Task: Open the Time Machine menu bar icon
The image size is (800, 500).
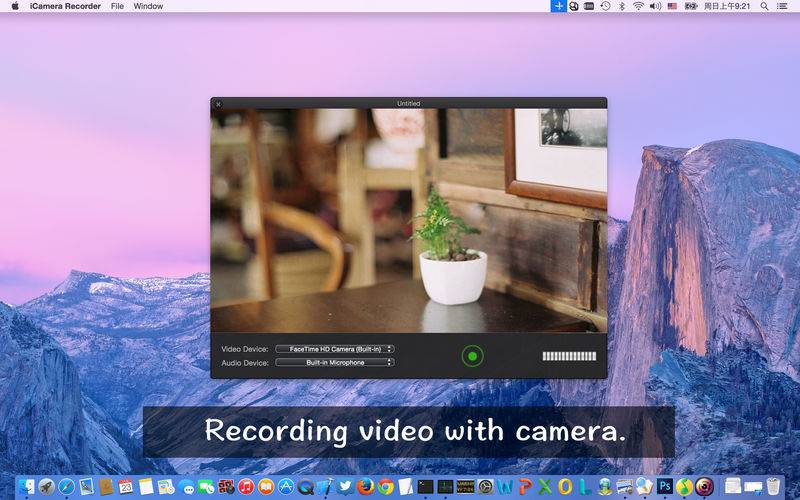Action: click(605, 6)
